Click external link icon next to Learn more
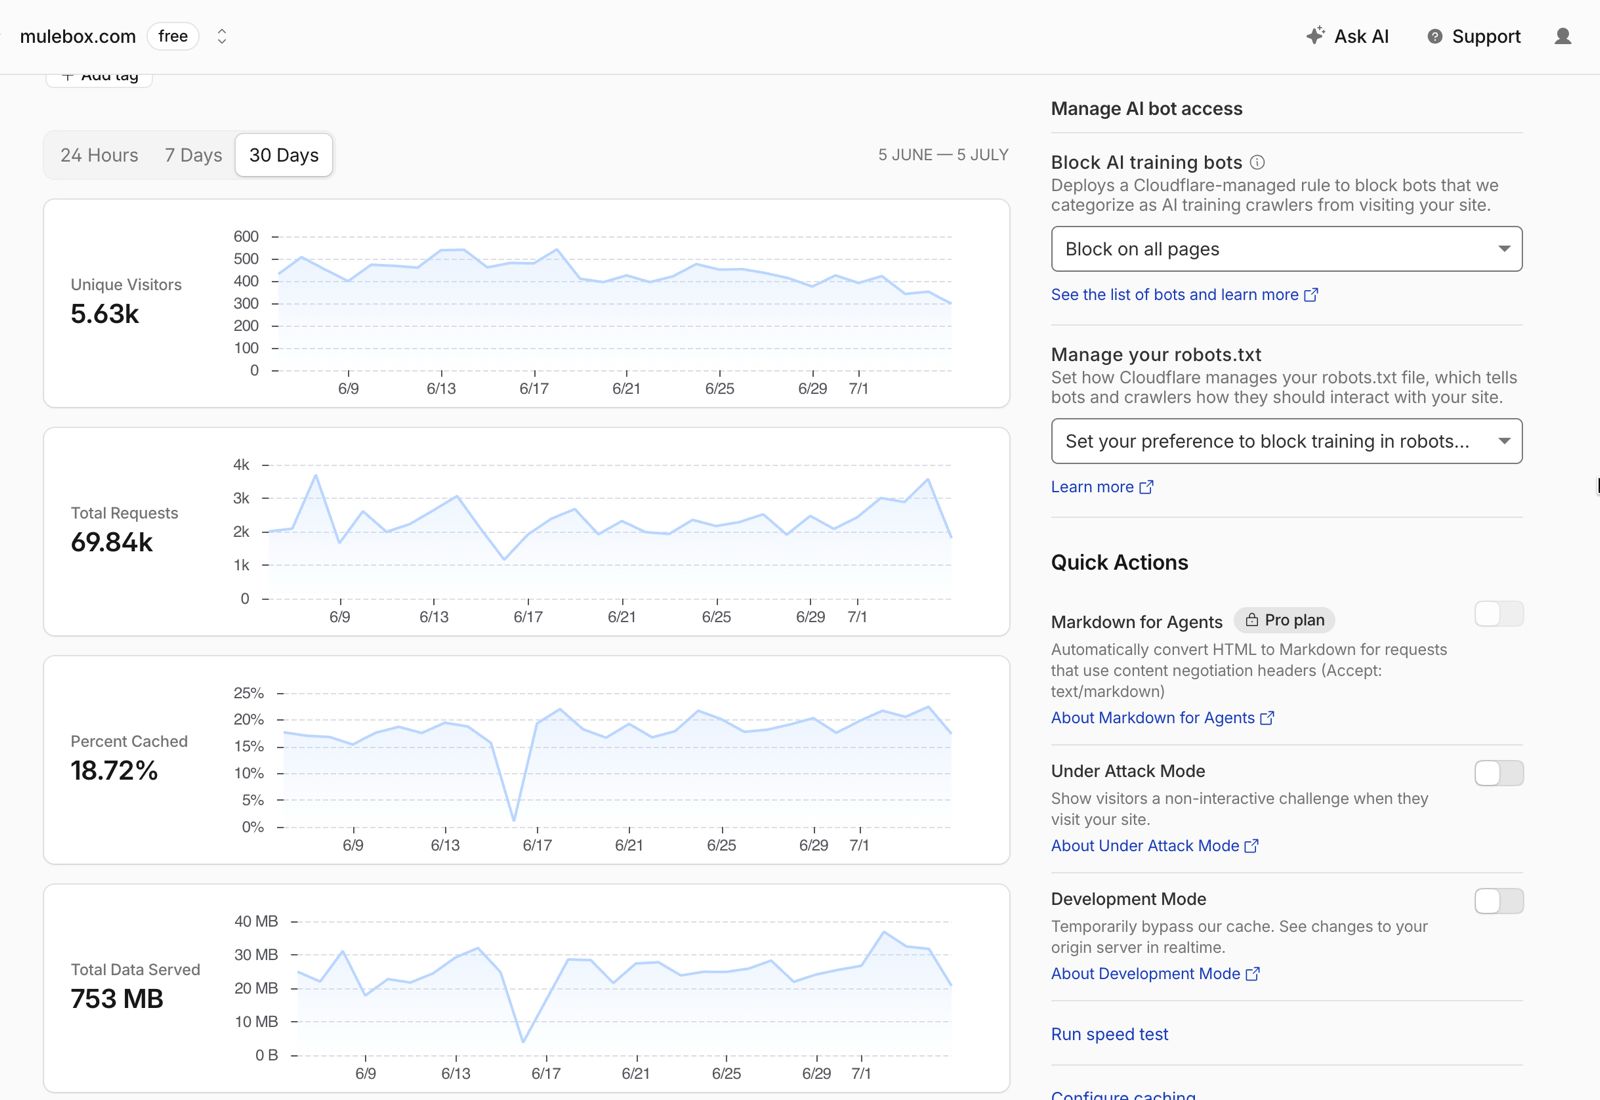This screenshot has height=1100, width=1600. [1146, 487]
